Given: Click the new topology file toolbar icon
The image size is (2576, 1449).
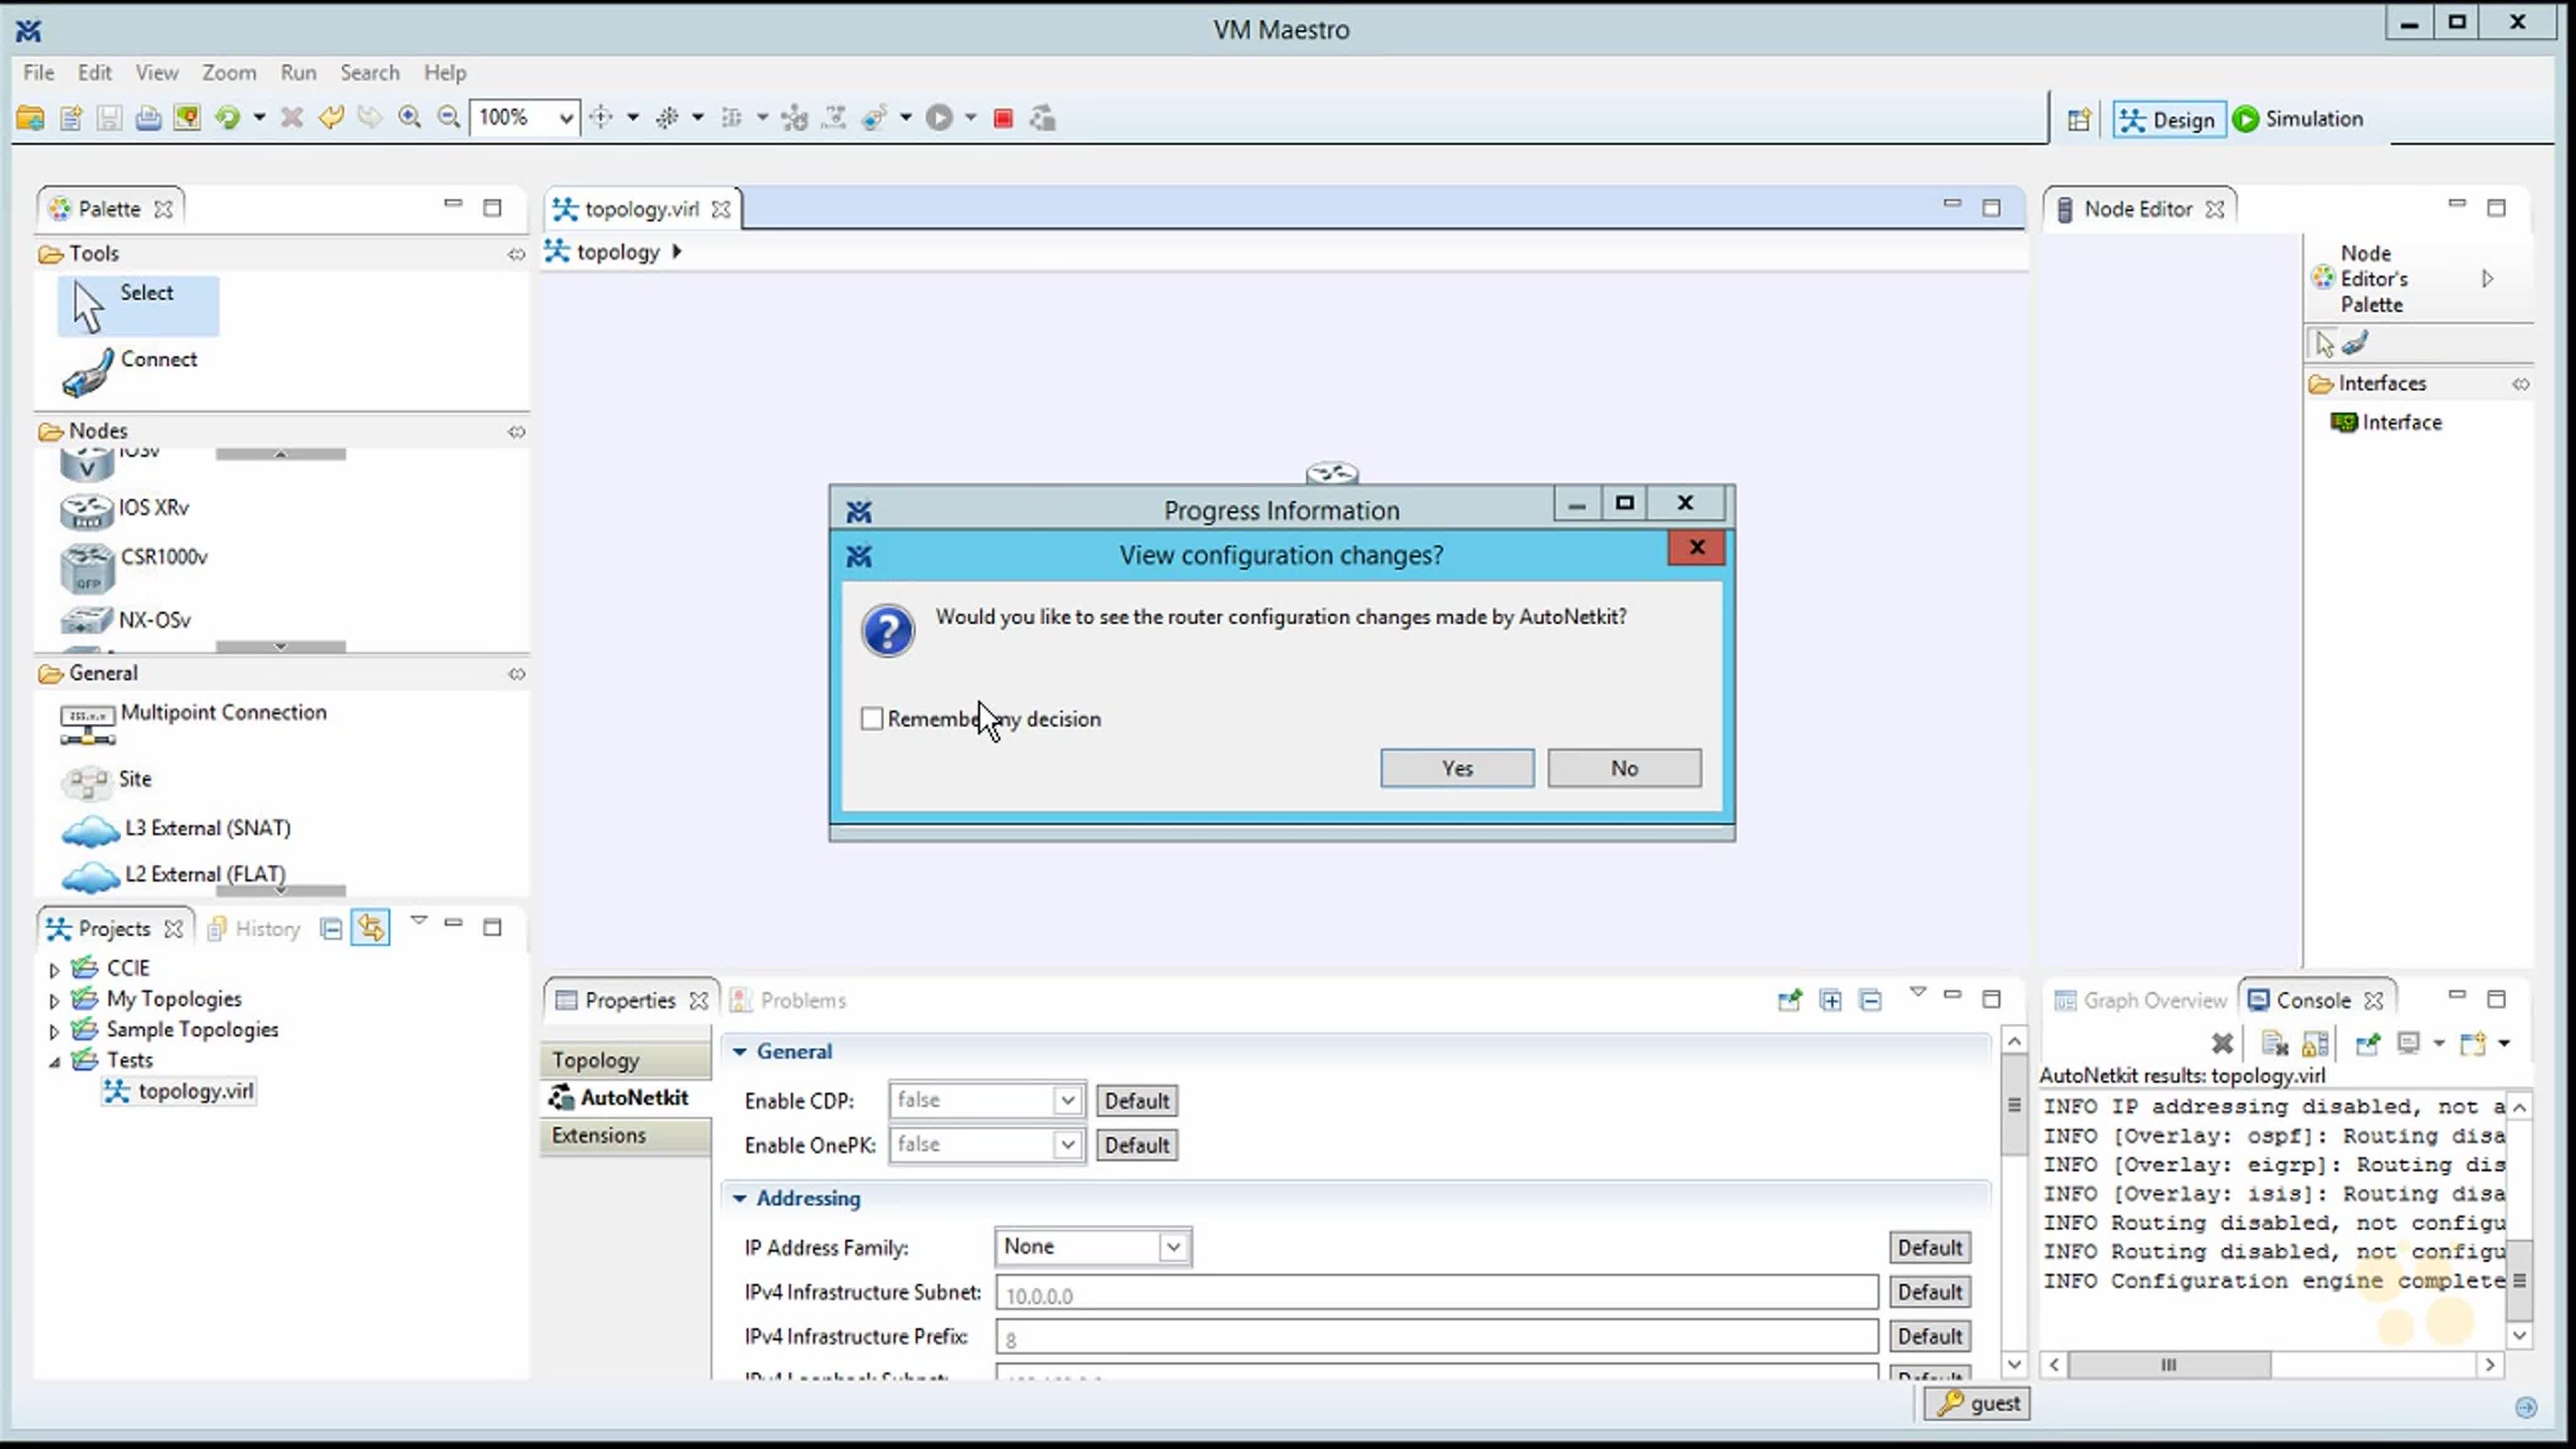Looking at the screenshot, I should [x=70, y=118].
